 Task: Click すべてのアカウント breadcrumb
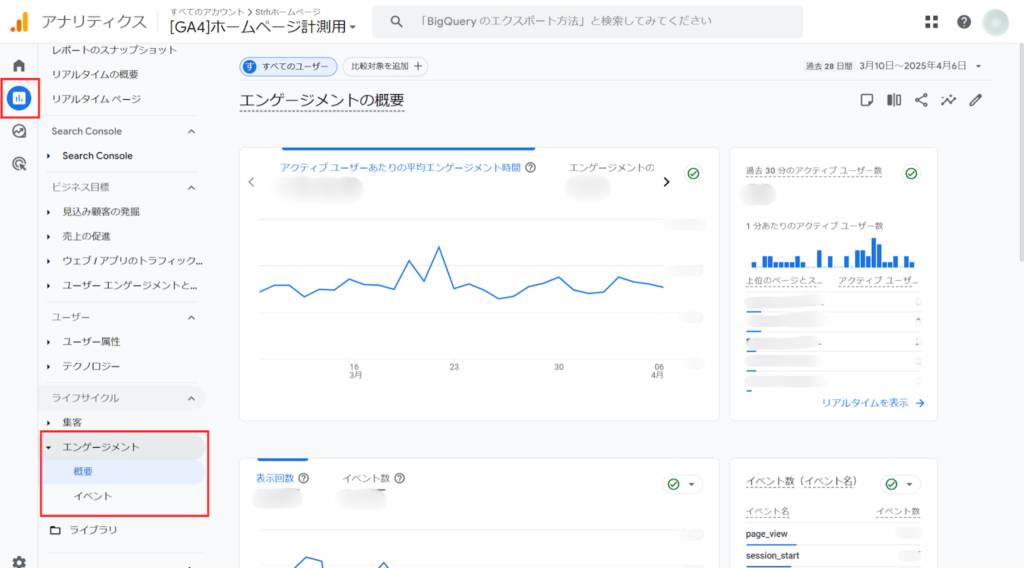tap(206, 12)
